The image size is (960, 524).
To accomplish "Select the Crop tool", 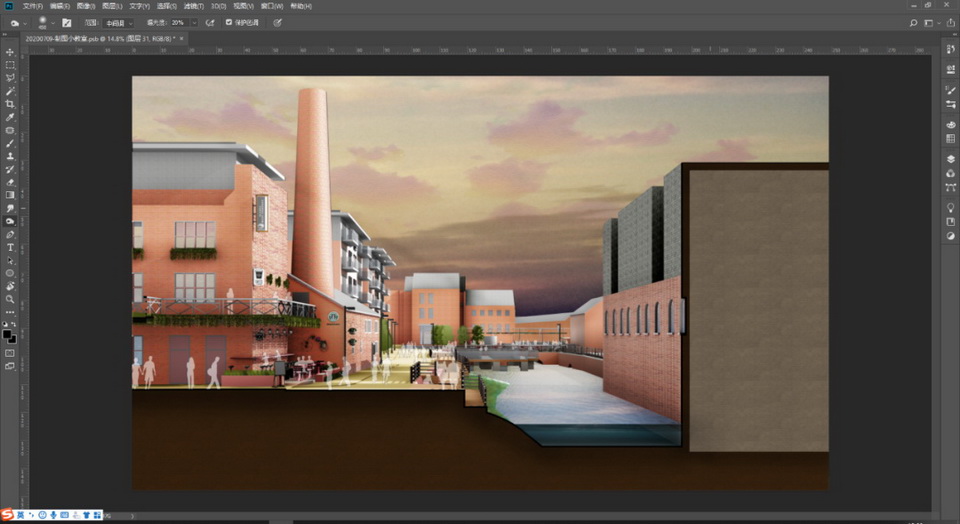I will click(10, 104).
